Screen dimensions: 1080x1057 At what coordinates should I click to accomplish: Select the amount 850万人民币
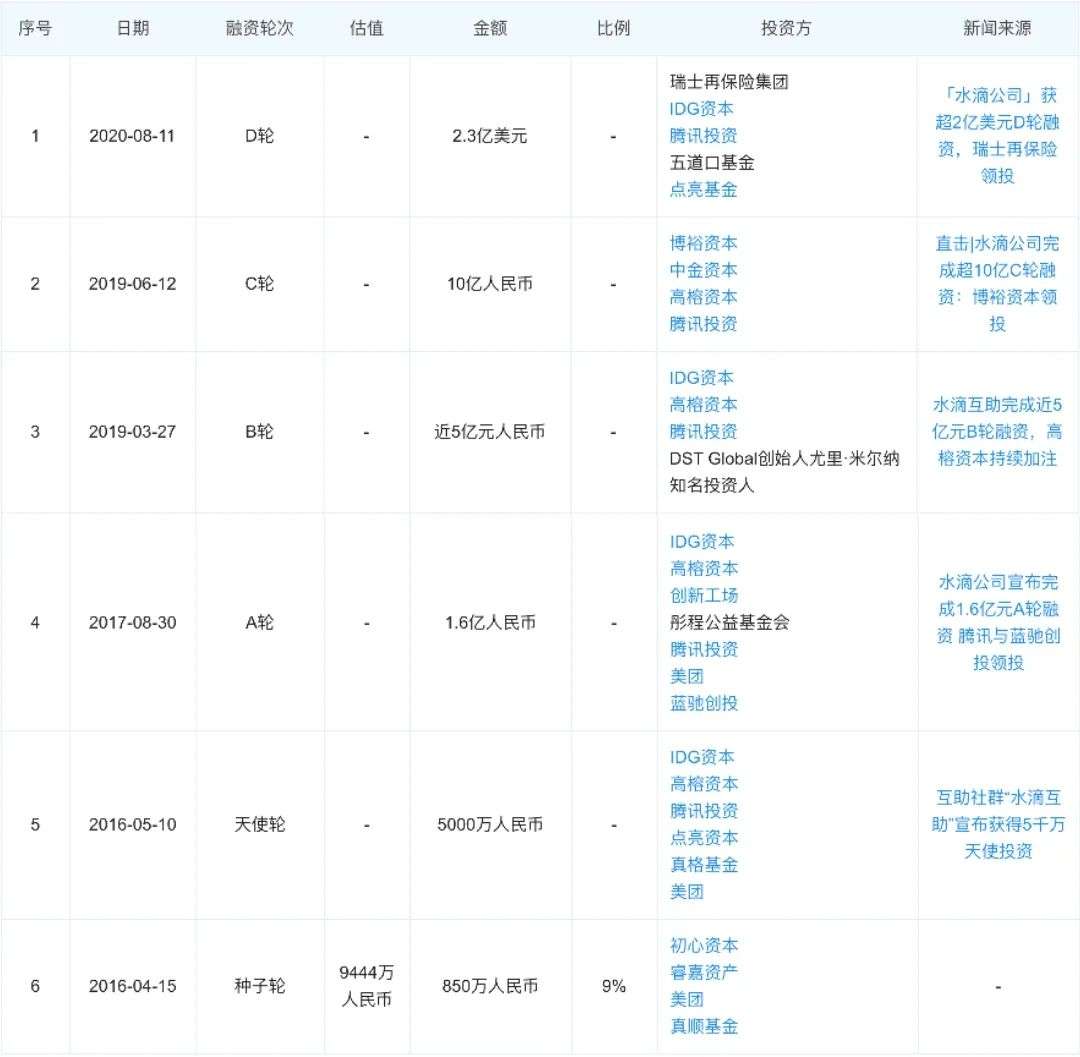[490, 986]
